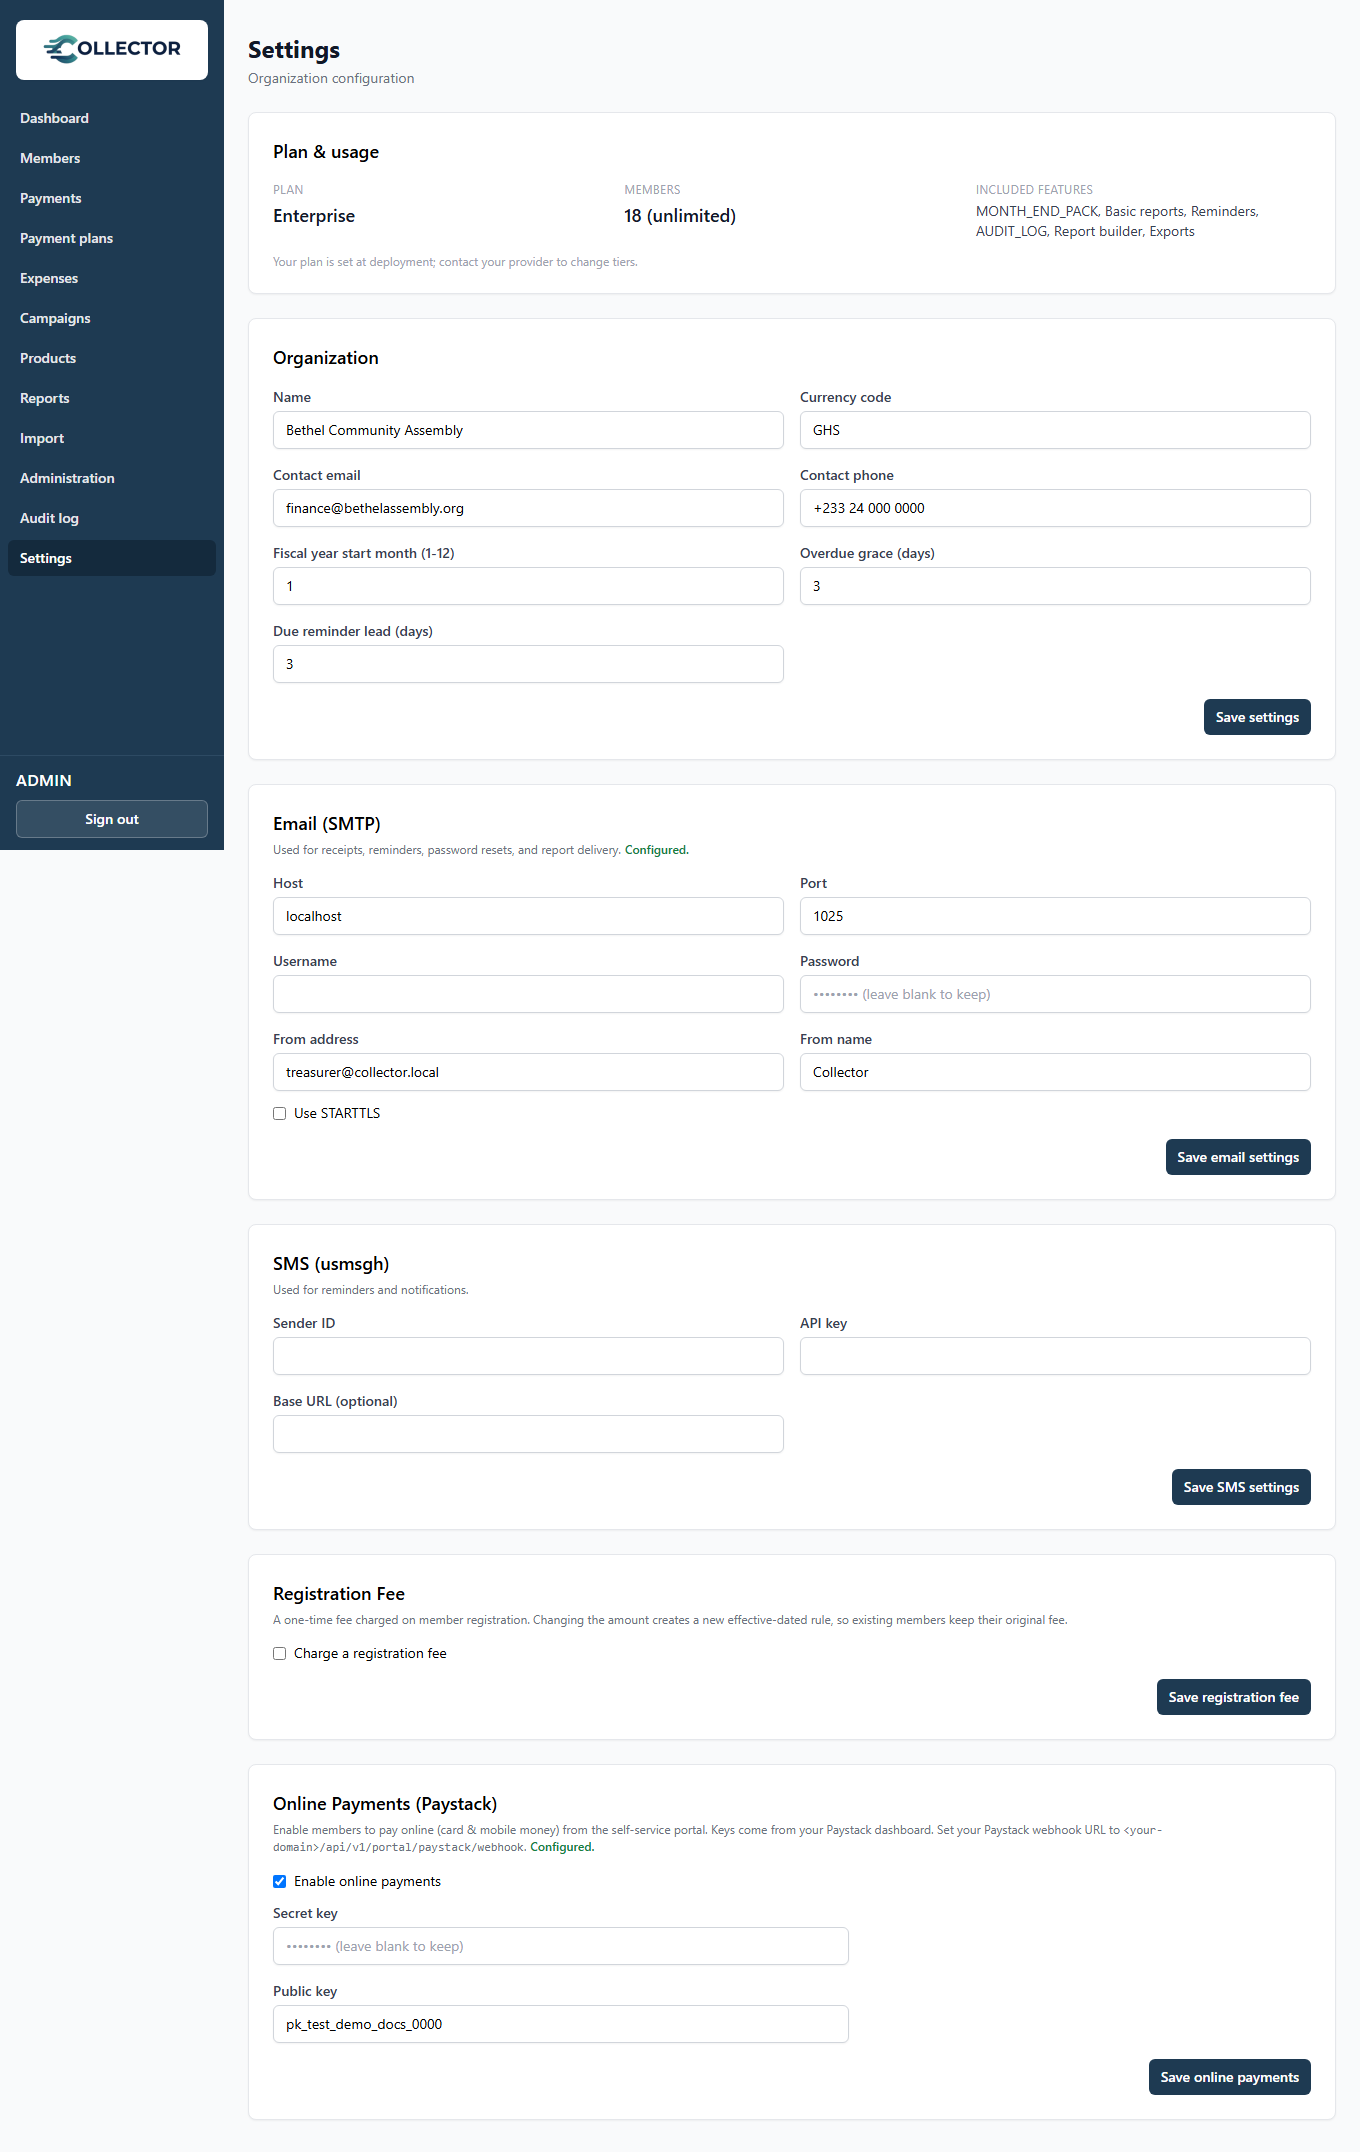Click the From name field
The width and height of the screenshot is (1360, 2152).
[1055, 1072]
